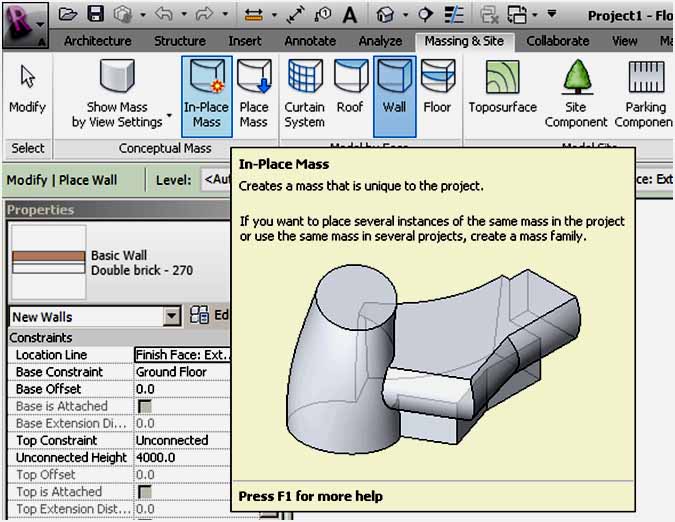This screenshot has width=675, height=522.
Task: Select the In-Place Mass tool
Action: tap(207, 96)
